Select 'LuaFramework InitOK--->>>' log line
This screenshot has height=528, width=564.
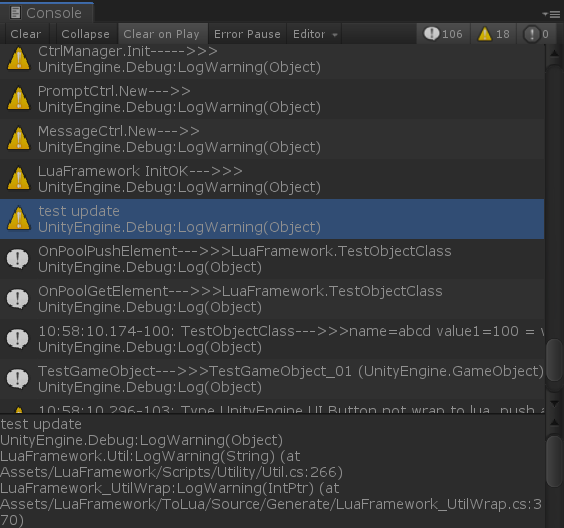tap(272, 179)
